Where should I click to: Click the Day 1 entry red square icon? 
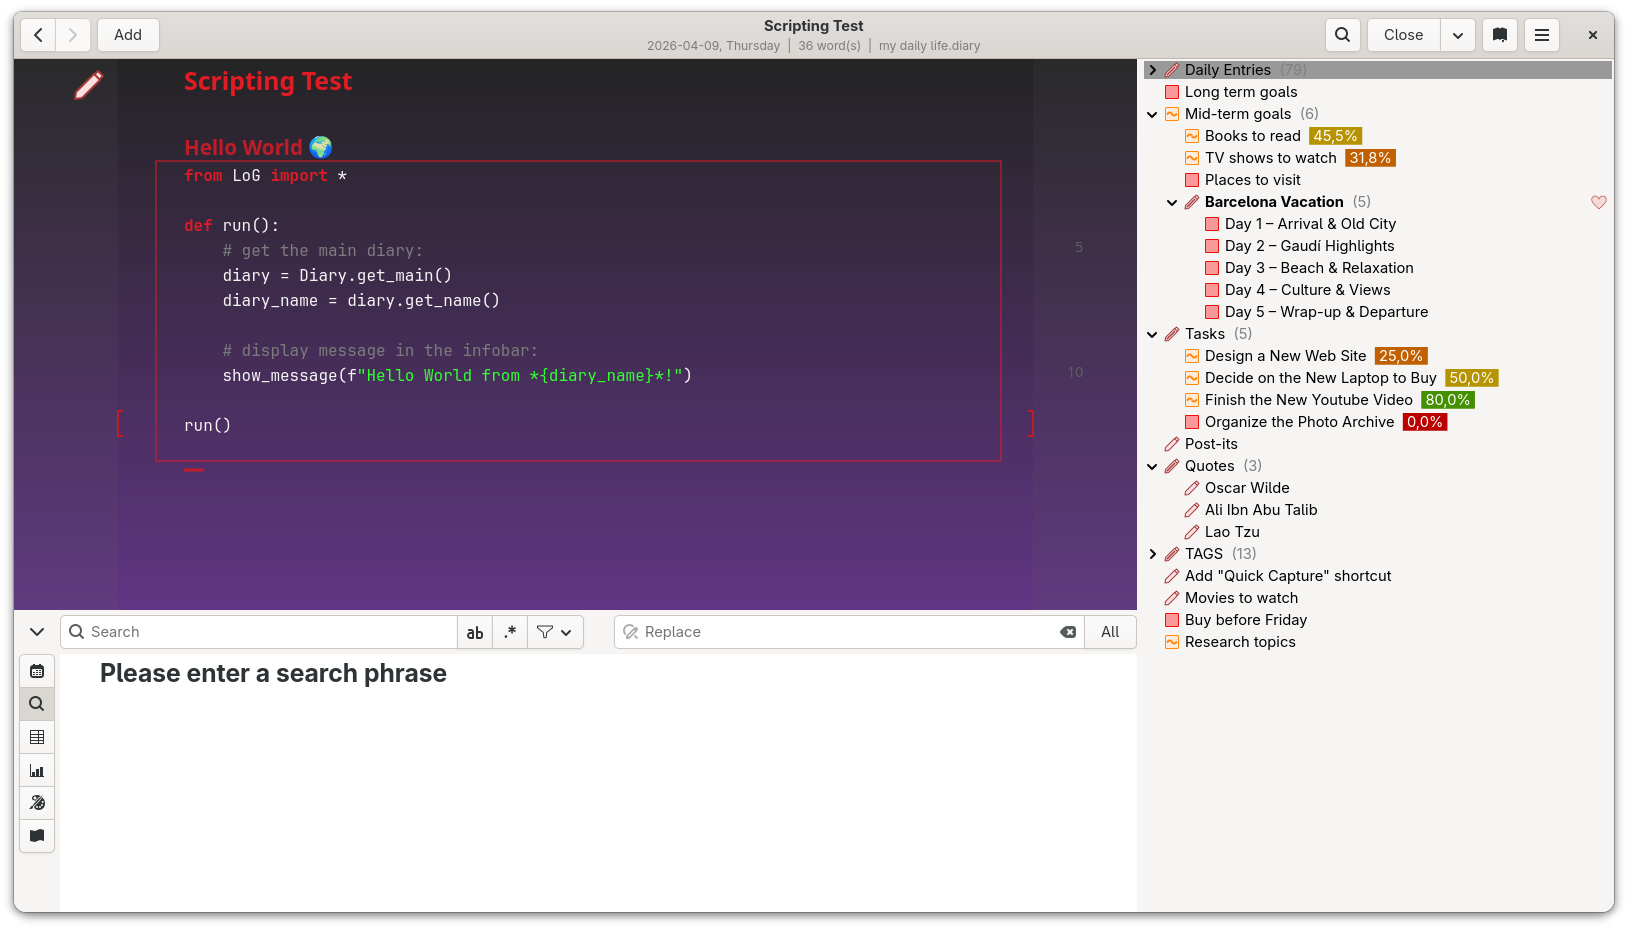point(1212,224)
